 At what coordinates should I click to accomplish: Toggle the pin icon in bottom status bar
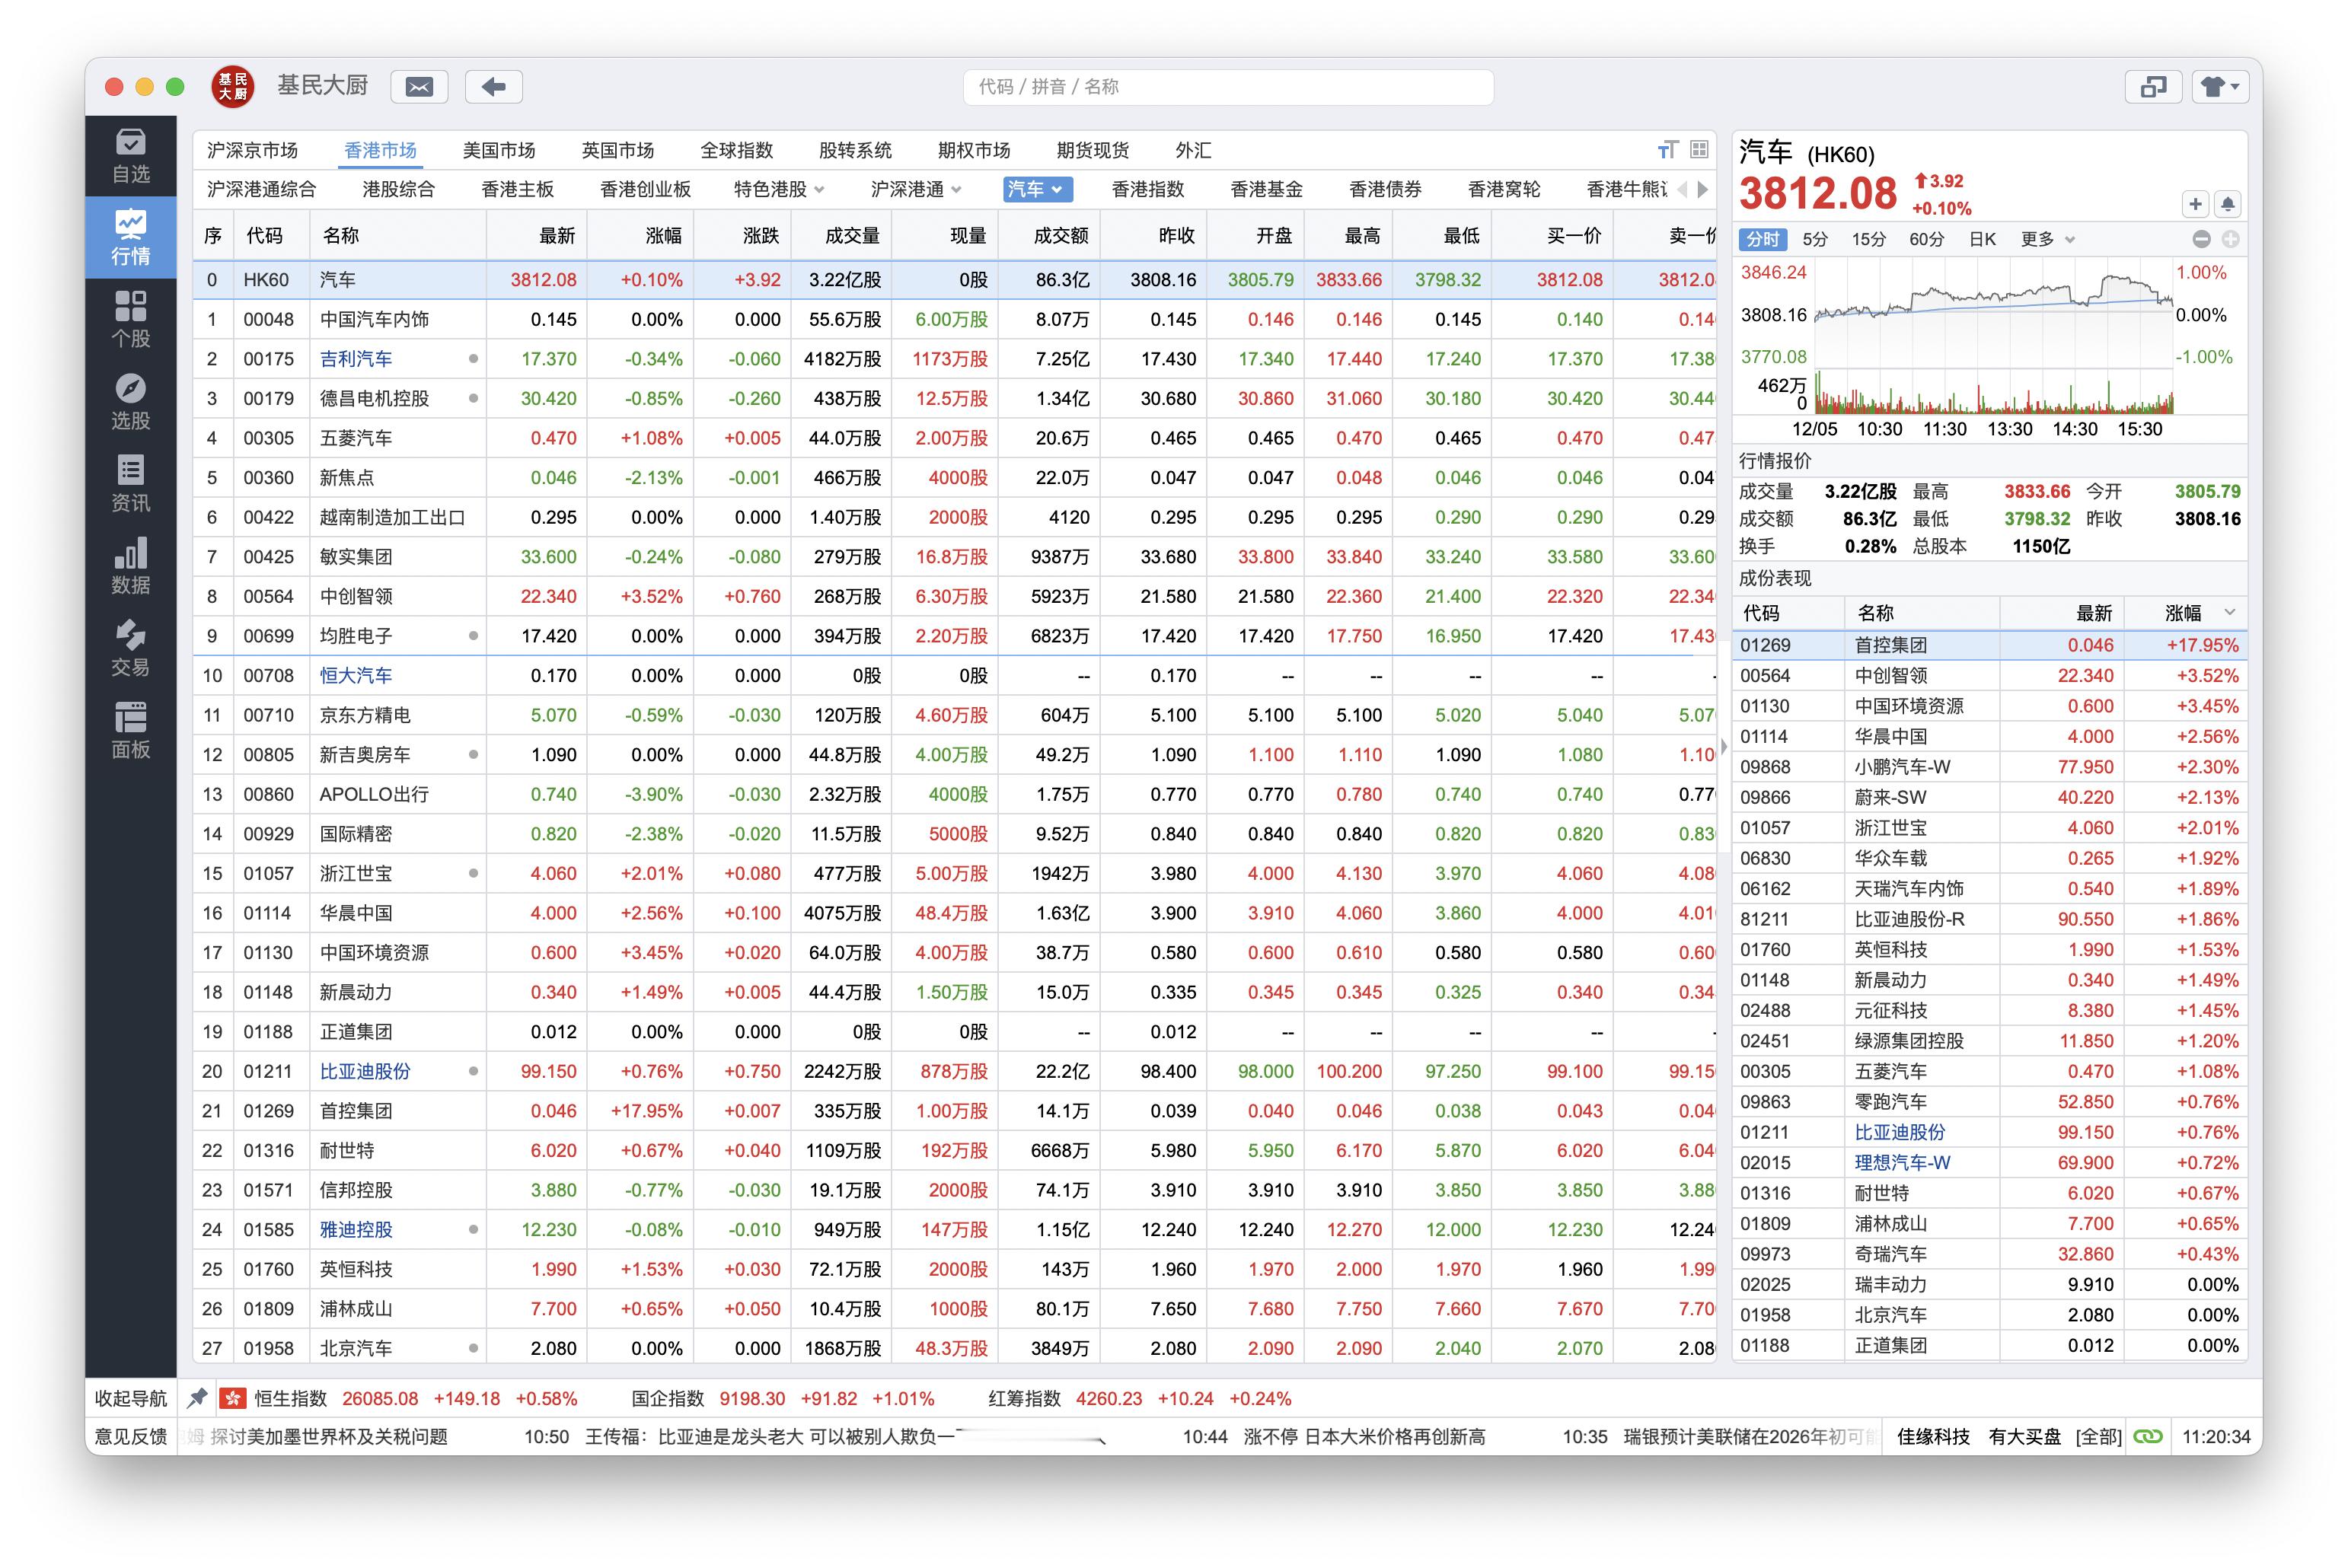[x=198, y=1398]
